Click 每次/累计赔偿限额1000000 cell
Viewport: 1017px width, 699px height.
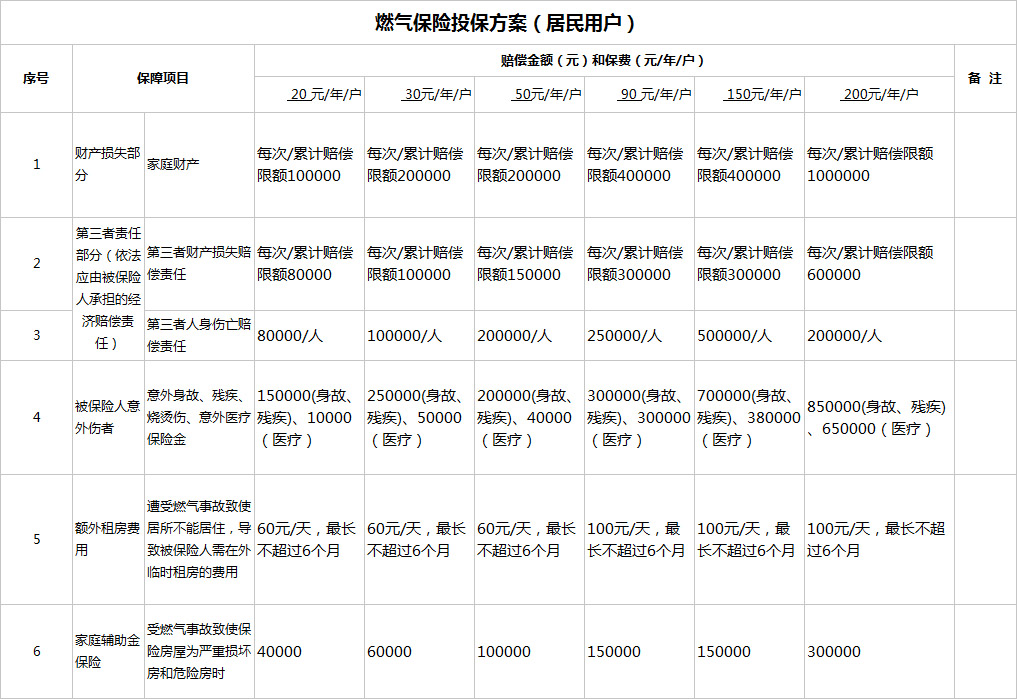pyautogui.click(x=879, y=165)
